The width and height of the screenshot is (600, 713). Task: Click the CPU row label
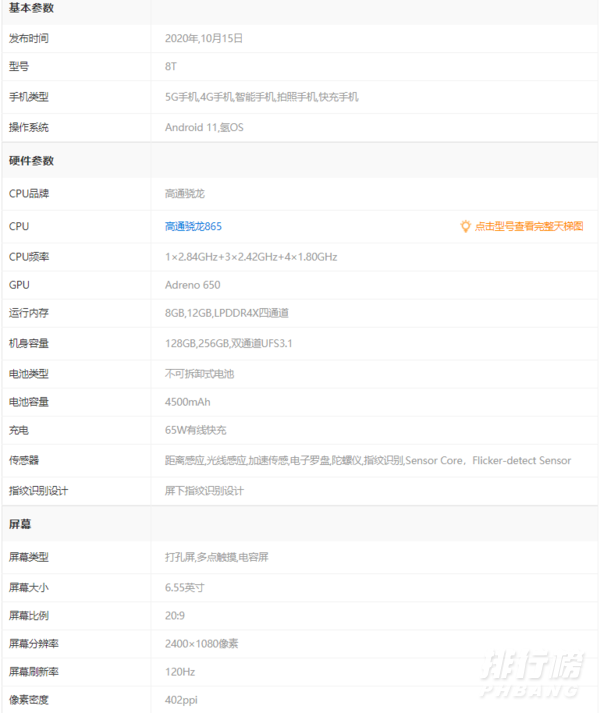click(x=19, y=226)
